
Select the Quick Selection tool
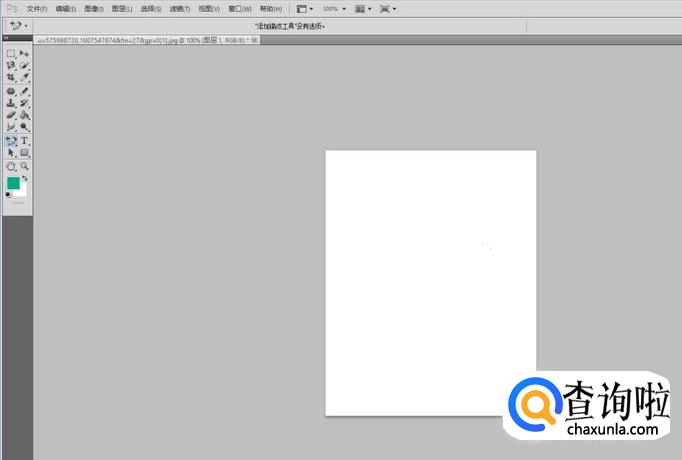point(24,66)
